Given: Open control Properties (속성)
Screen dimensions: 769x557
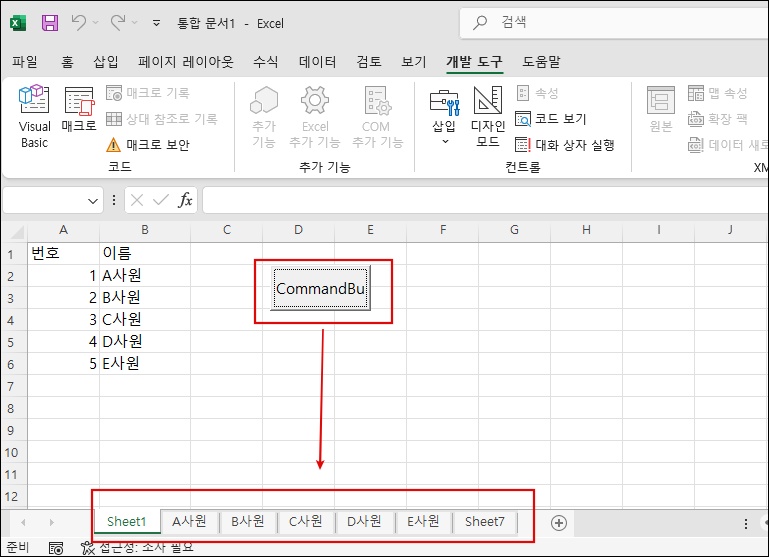Looking at the screenshot, I should (x=538, y=93).
